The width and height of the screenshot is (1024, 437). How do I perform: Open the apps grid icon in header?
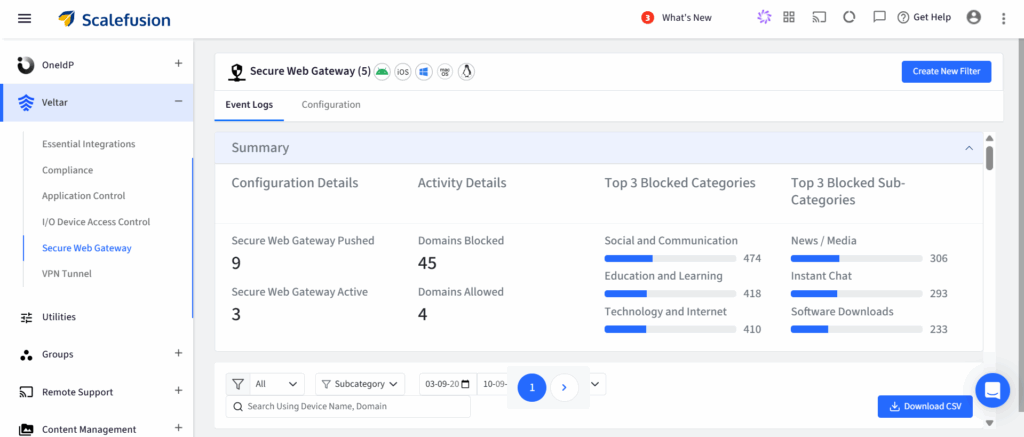[789, 17]
